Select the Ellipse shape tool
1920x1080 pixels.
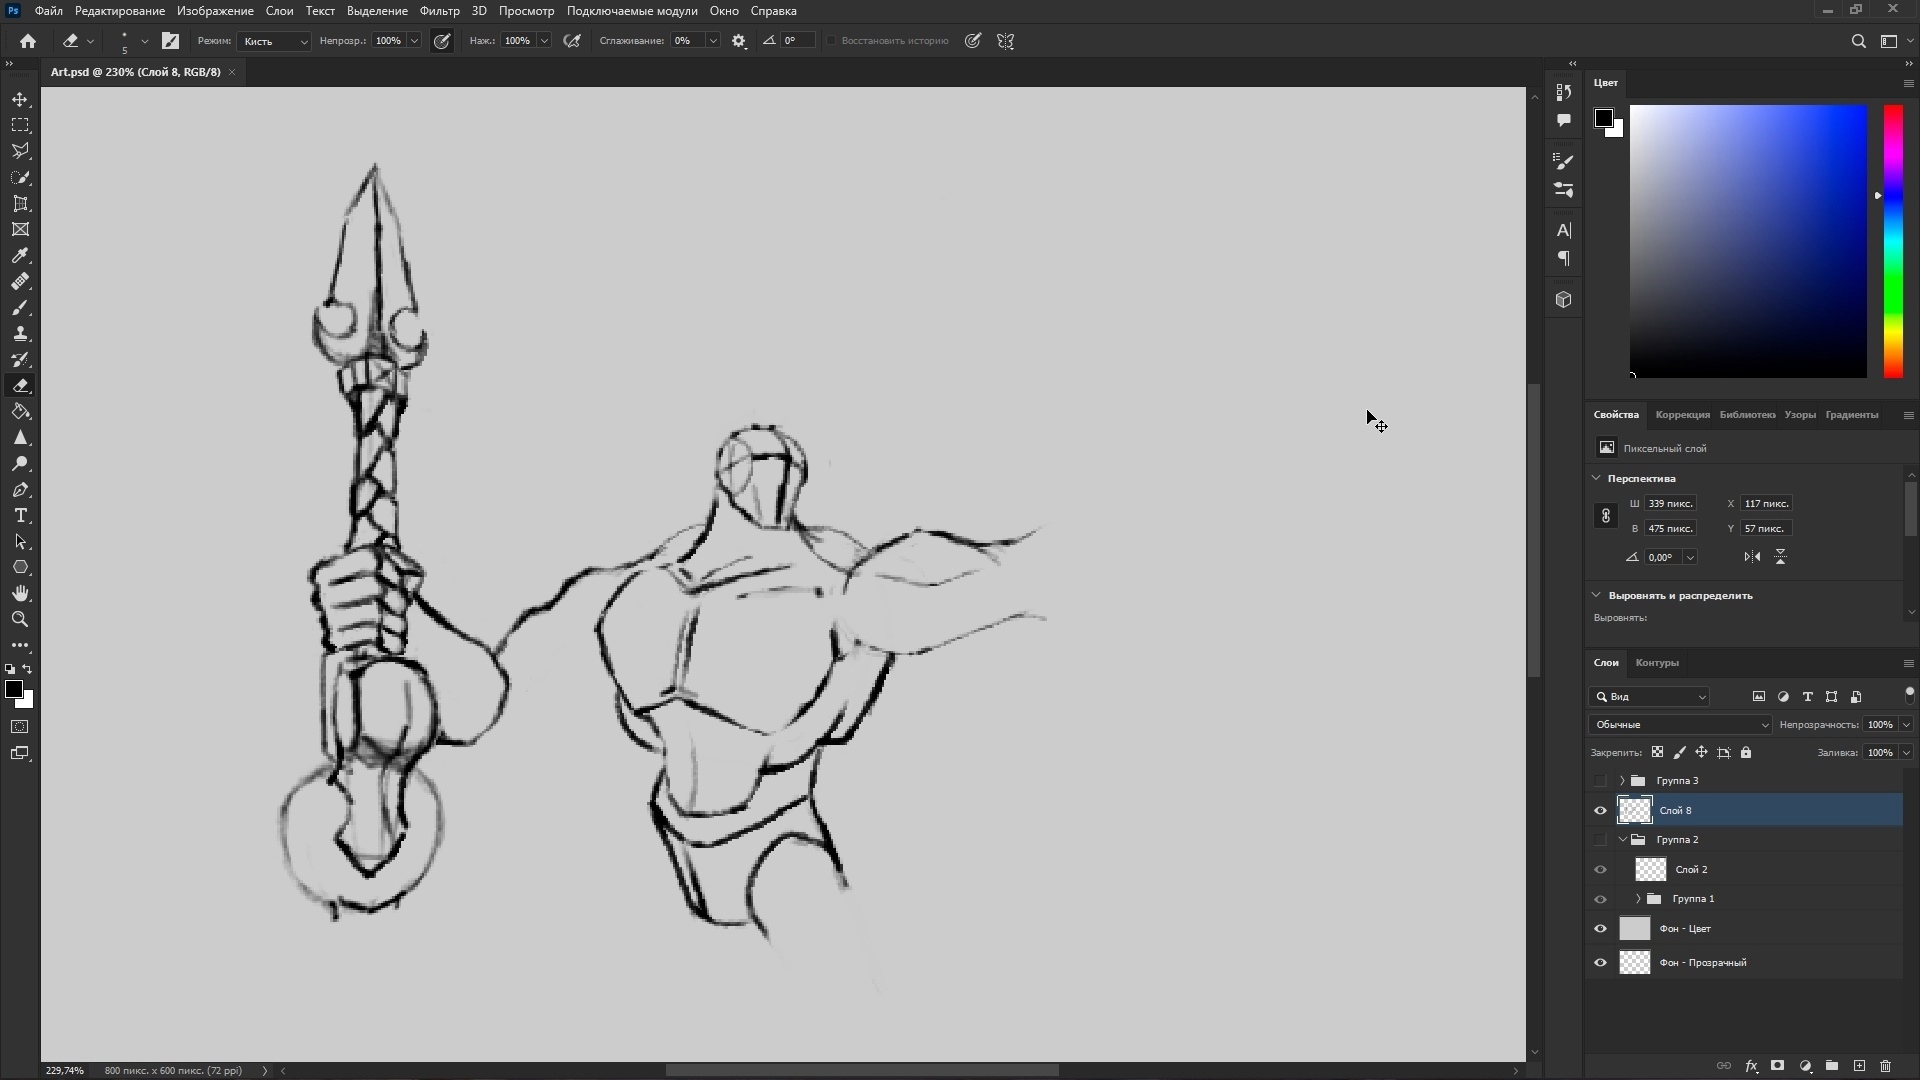pos(20,567)
